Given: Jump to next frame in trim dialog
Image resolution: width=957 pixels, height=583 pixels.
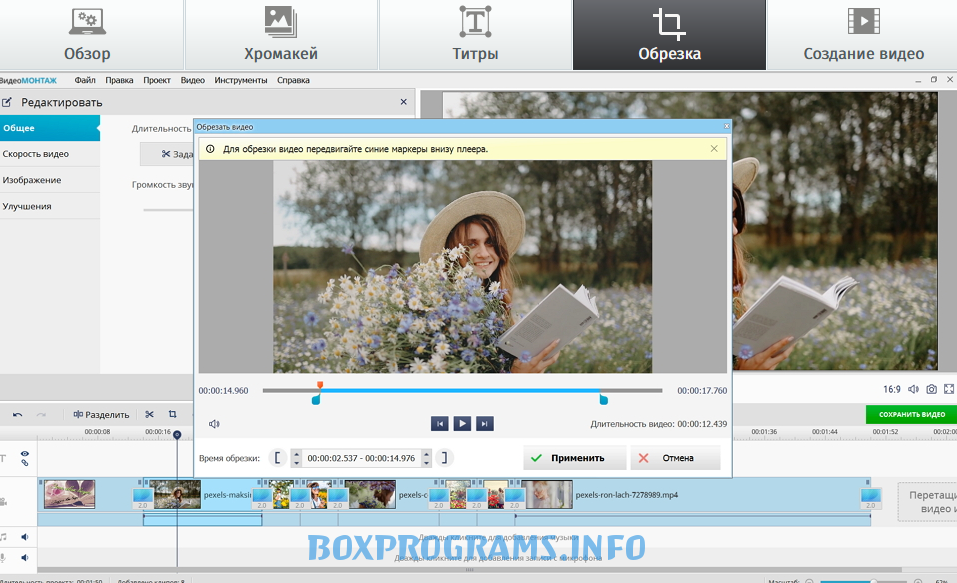Looking at the screenshot, I should 485,424.
